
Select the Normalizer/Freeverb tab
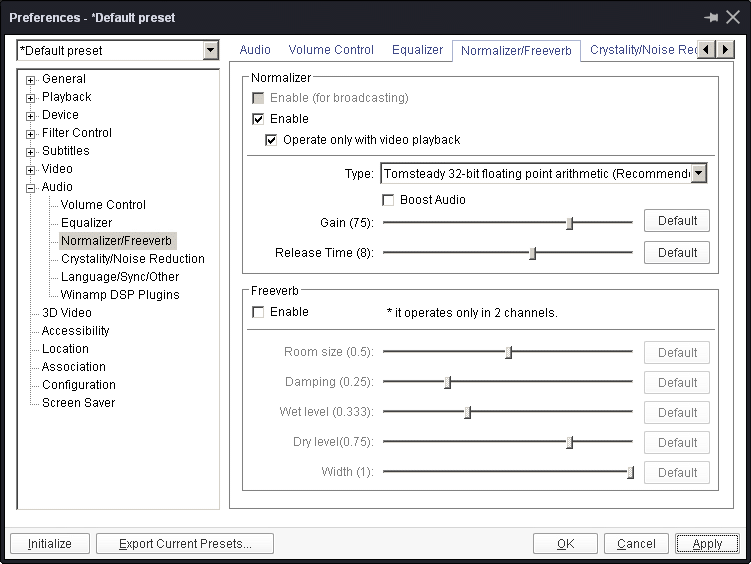[x=516, y=51]
